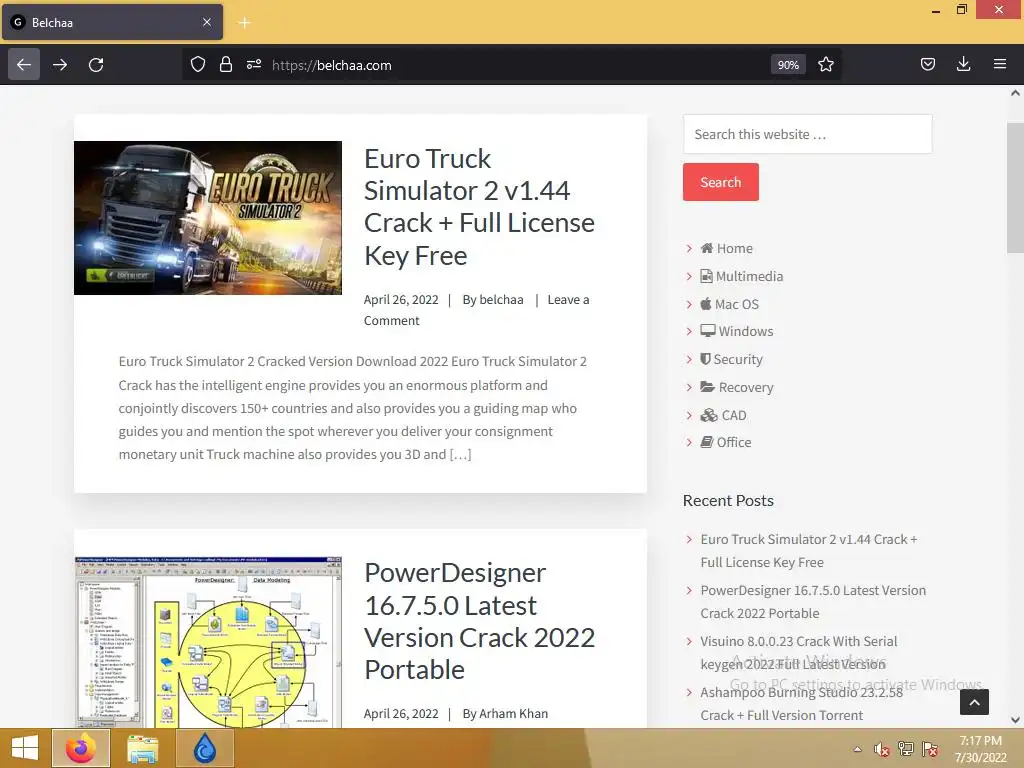Click the apple icon beside Mac OS
The width and height of the screenshot is (1024, 768).
click(706, 304)
